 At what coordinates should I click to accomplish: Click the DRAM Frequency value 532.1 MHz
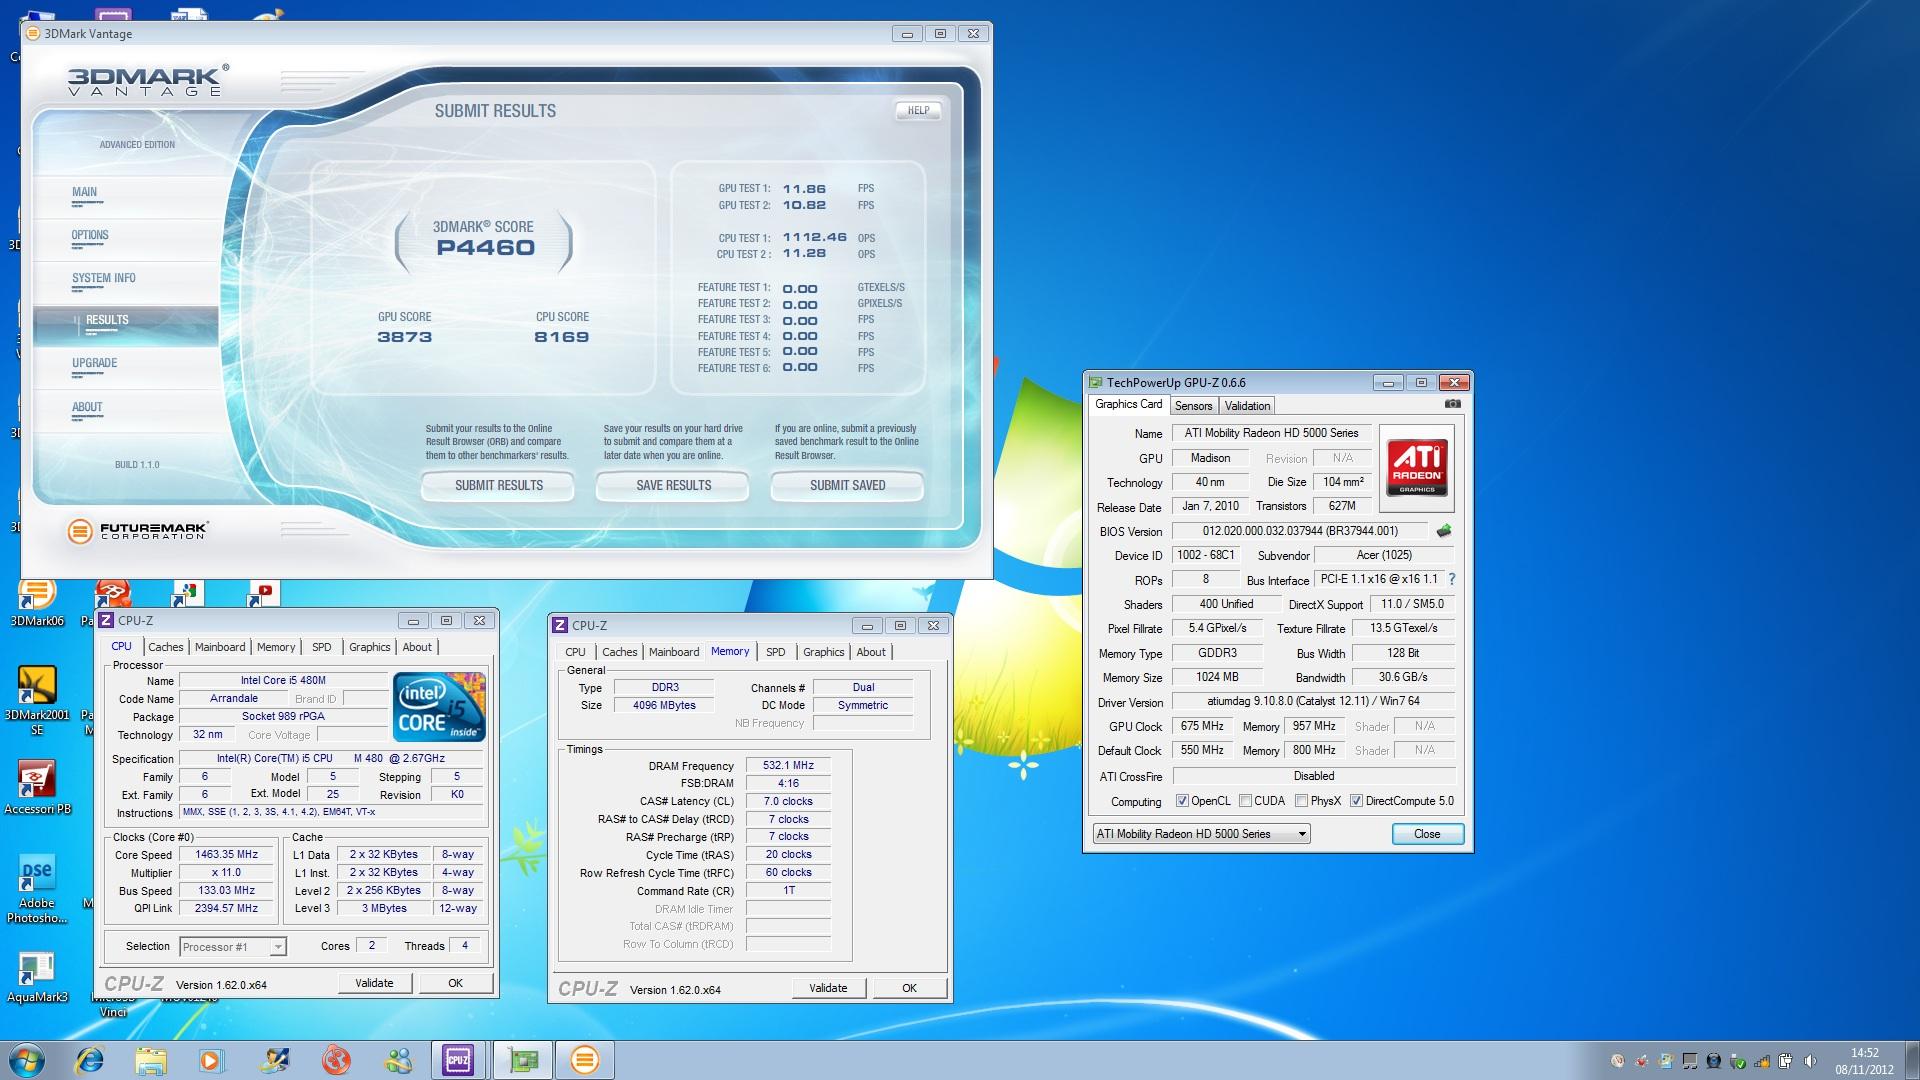coord(788,766)
